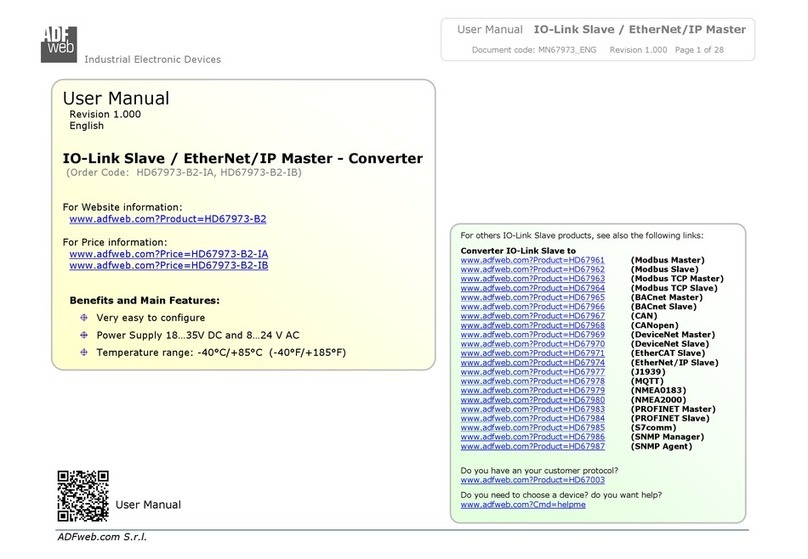The height and width of the screenshot is (559, 808).
Task: Open customer protocol link HD67003
Action: 532,480
